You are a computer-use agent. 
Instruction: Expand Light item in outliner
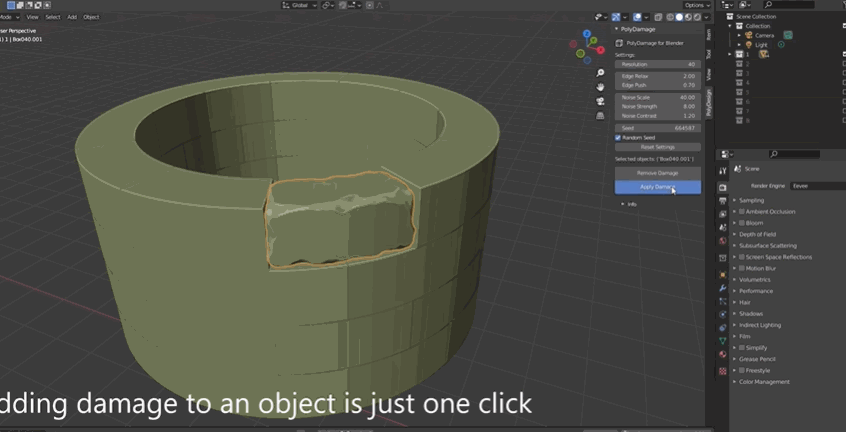point(739,45)
